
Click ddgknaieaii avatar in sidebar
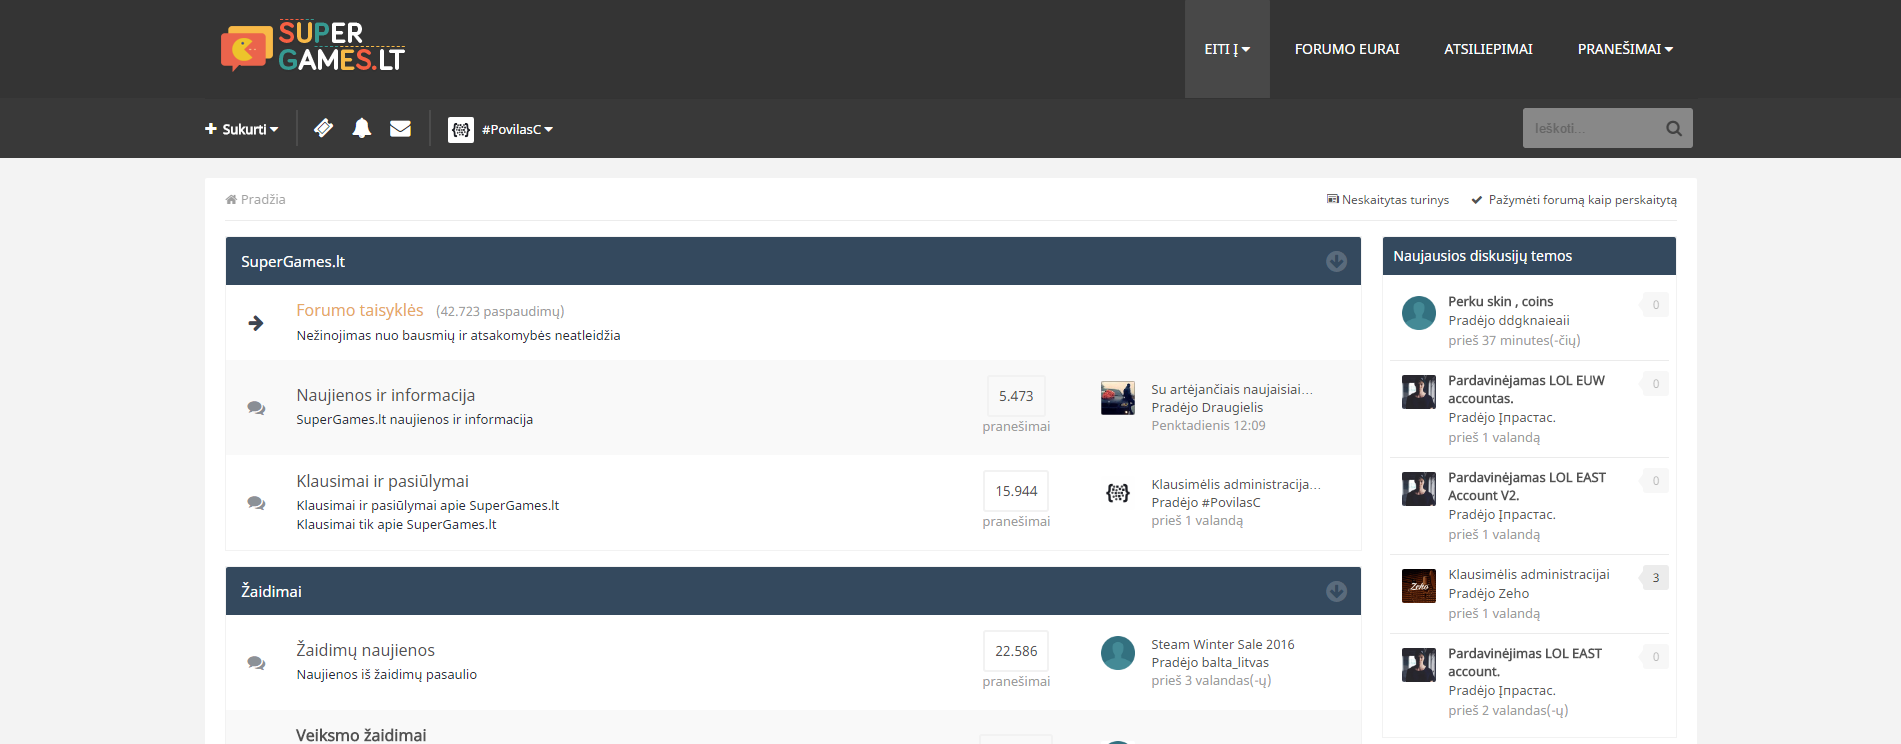pos(1419,313)
